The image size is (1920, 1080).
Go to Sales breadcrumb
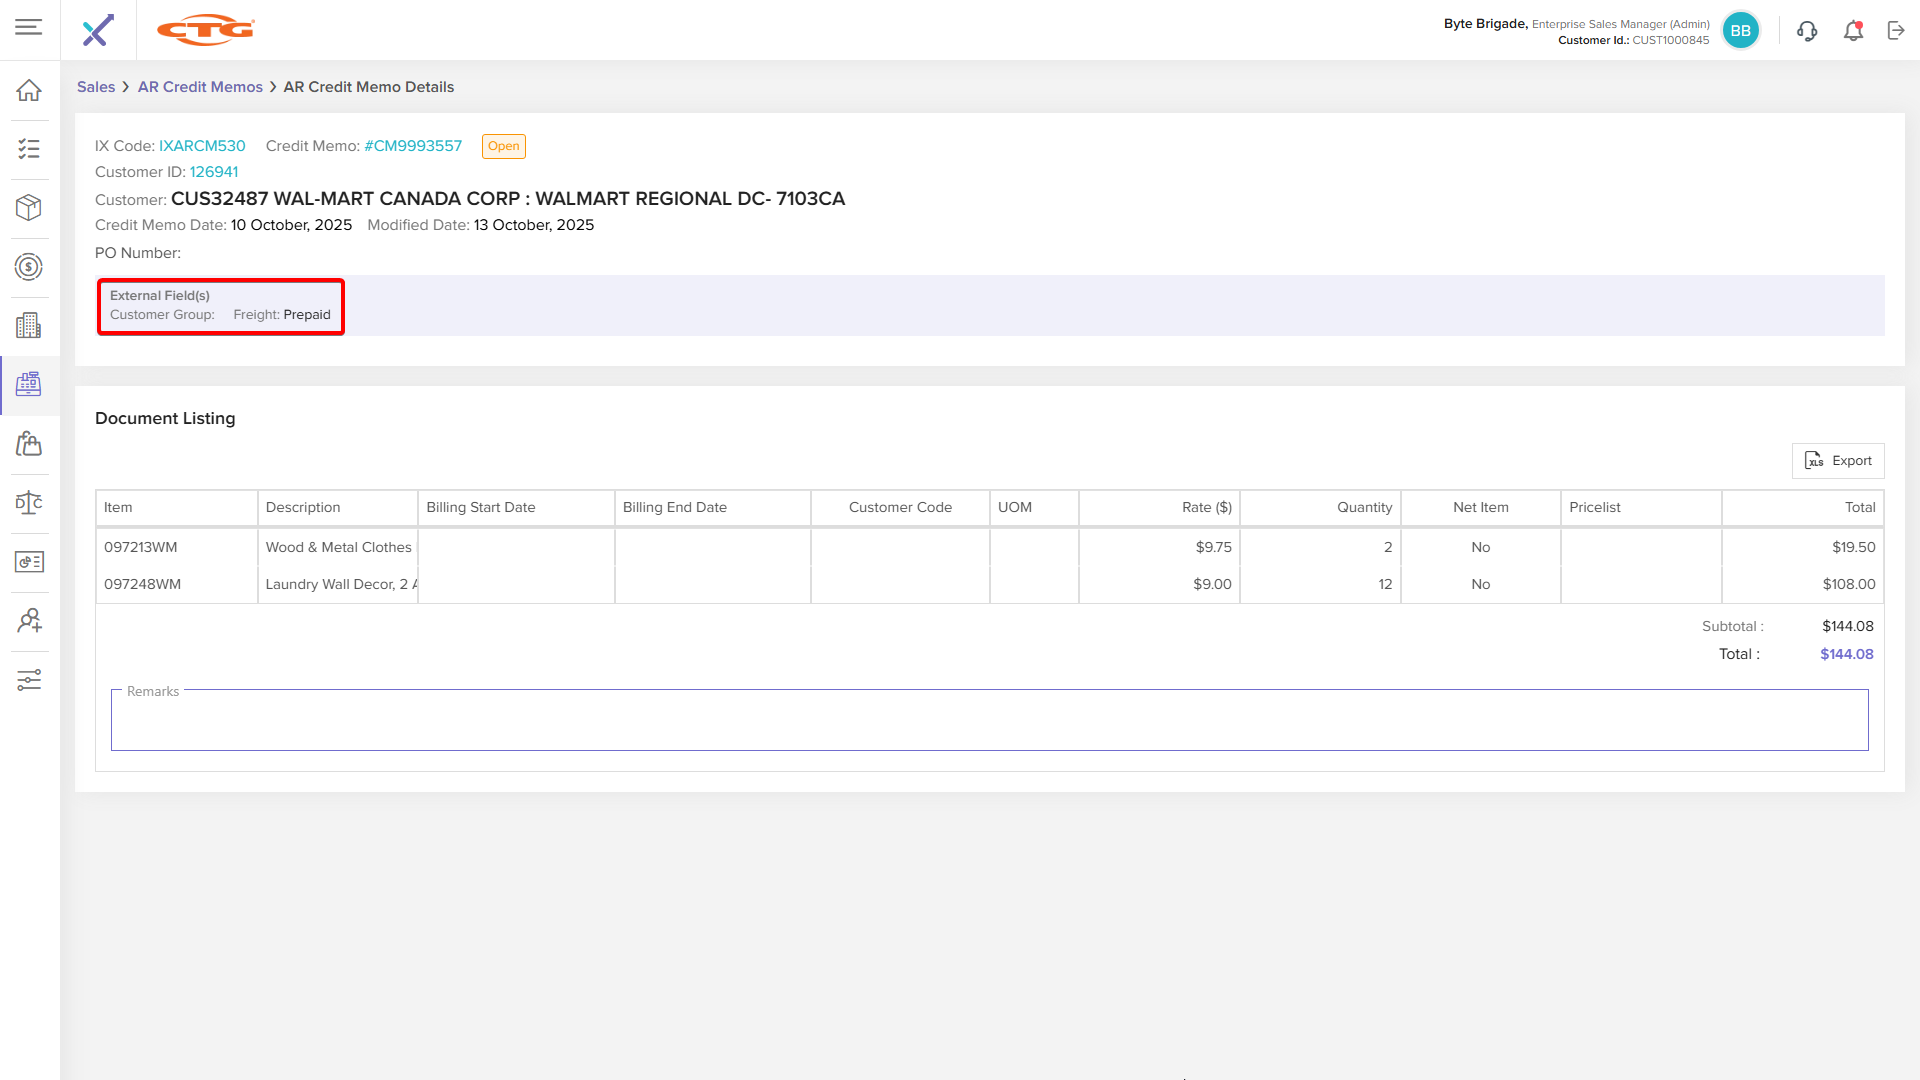[96, 87]
